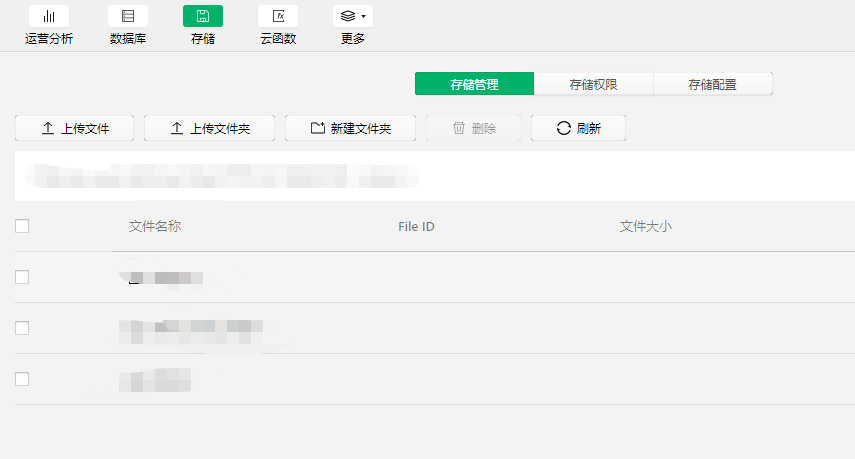Expand the 更多 layers dropdown
The image size is (855, 459).
click(353, 16)
